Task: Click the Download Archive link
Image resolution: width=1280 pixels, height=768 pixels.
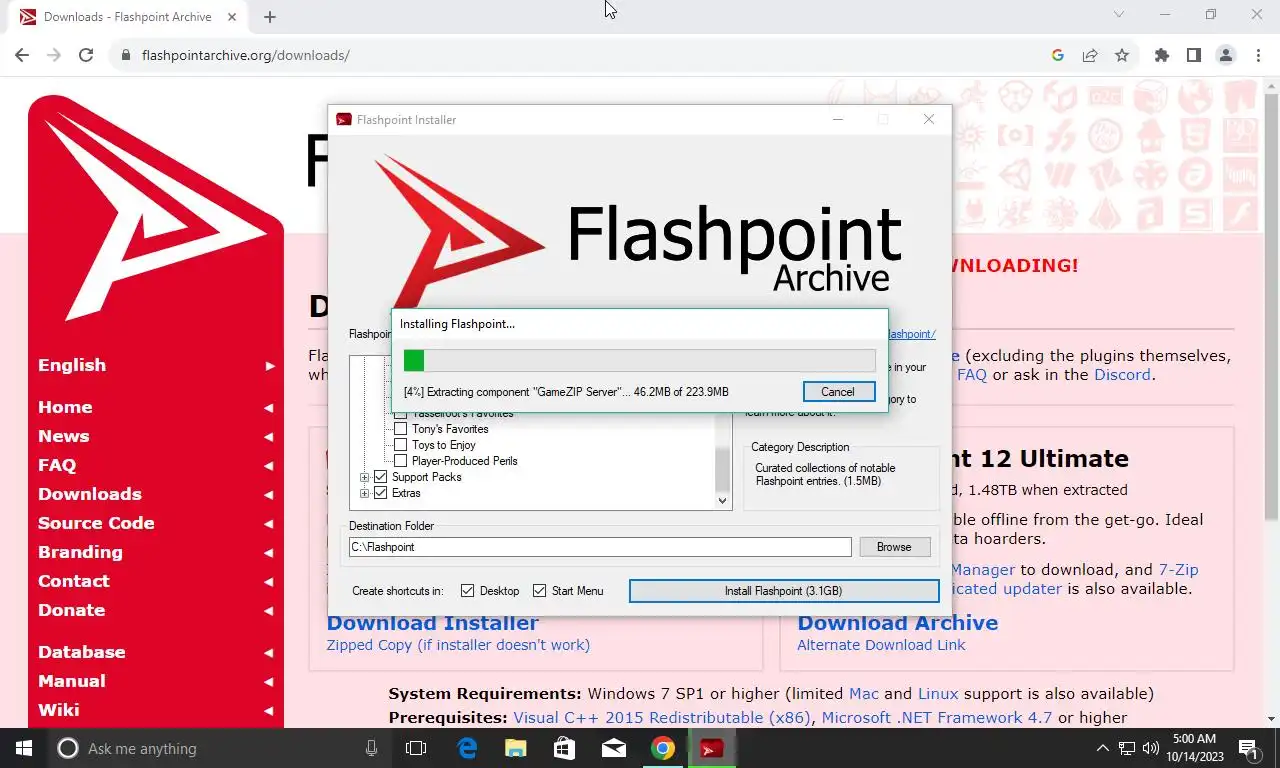Action: pos(897,623)
